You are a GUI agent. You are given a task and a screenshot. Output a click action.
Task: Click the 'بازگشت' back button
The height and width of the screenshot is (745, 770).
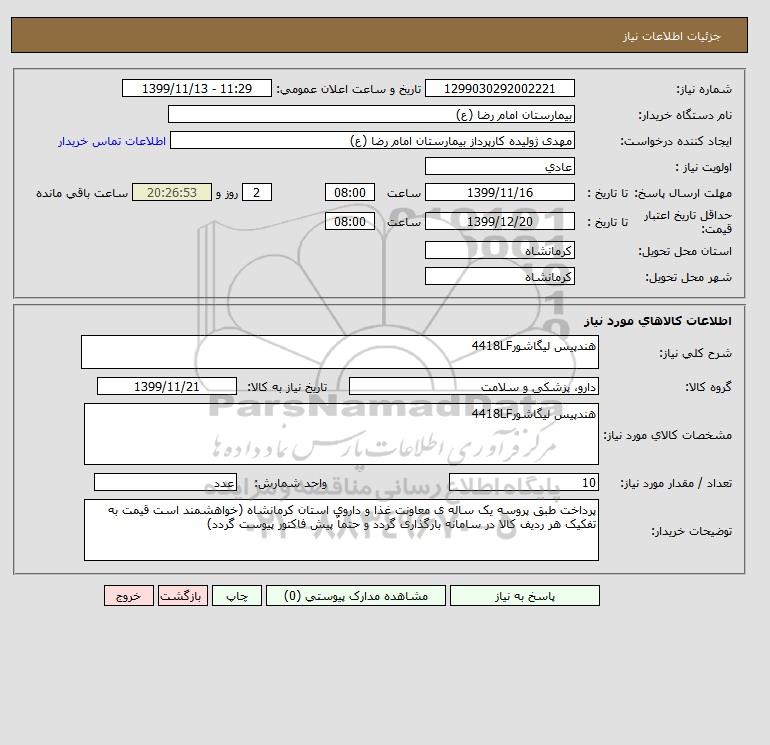[183, 595]
